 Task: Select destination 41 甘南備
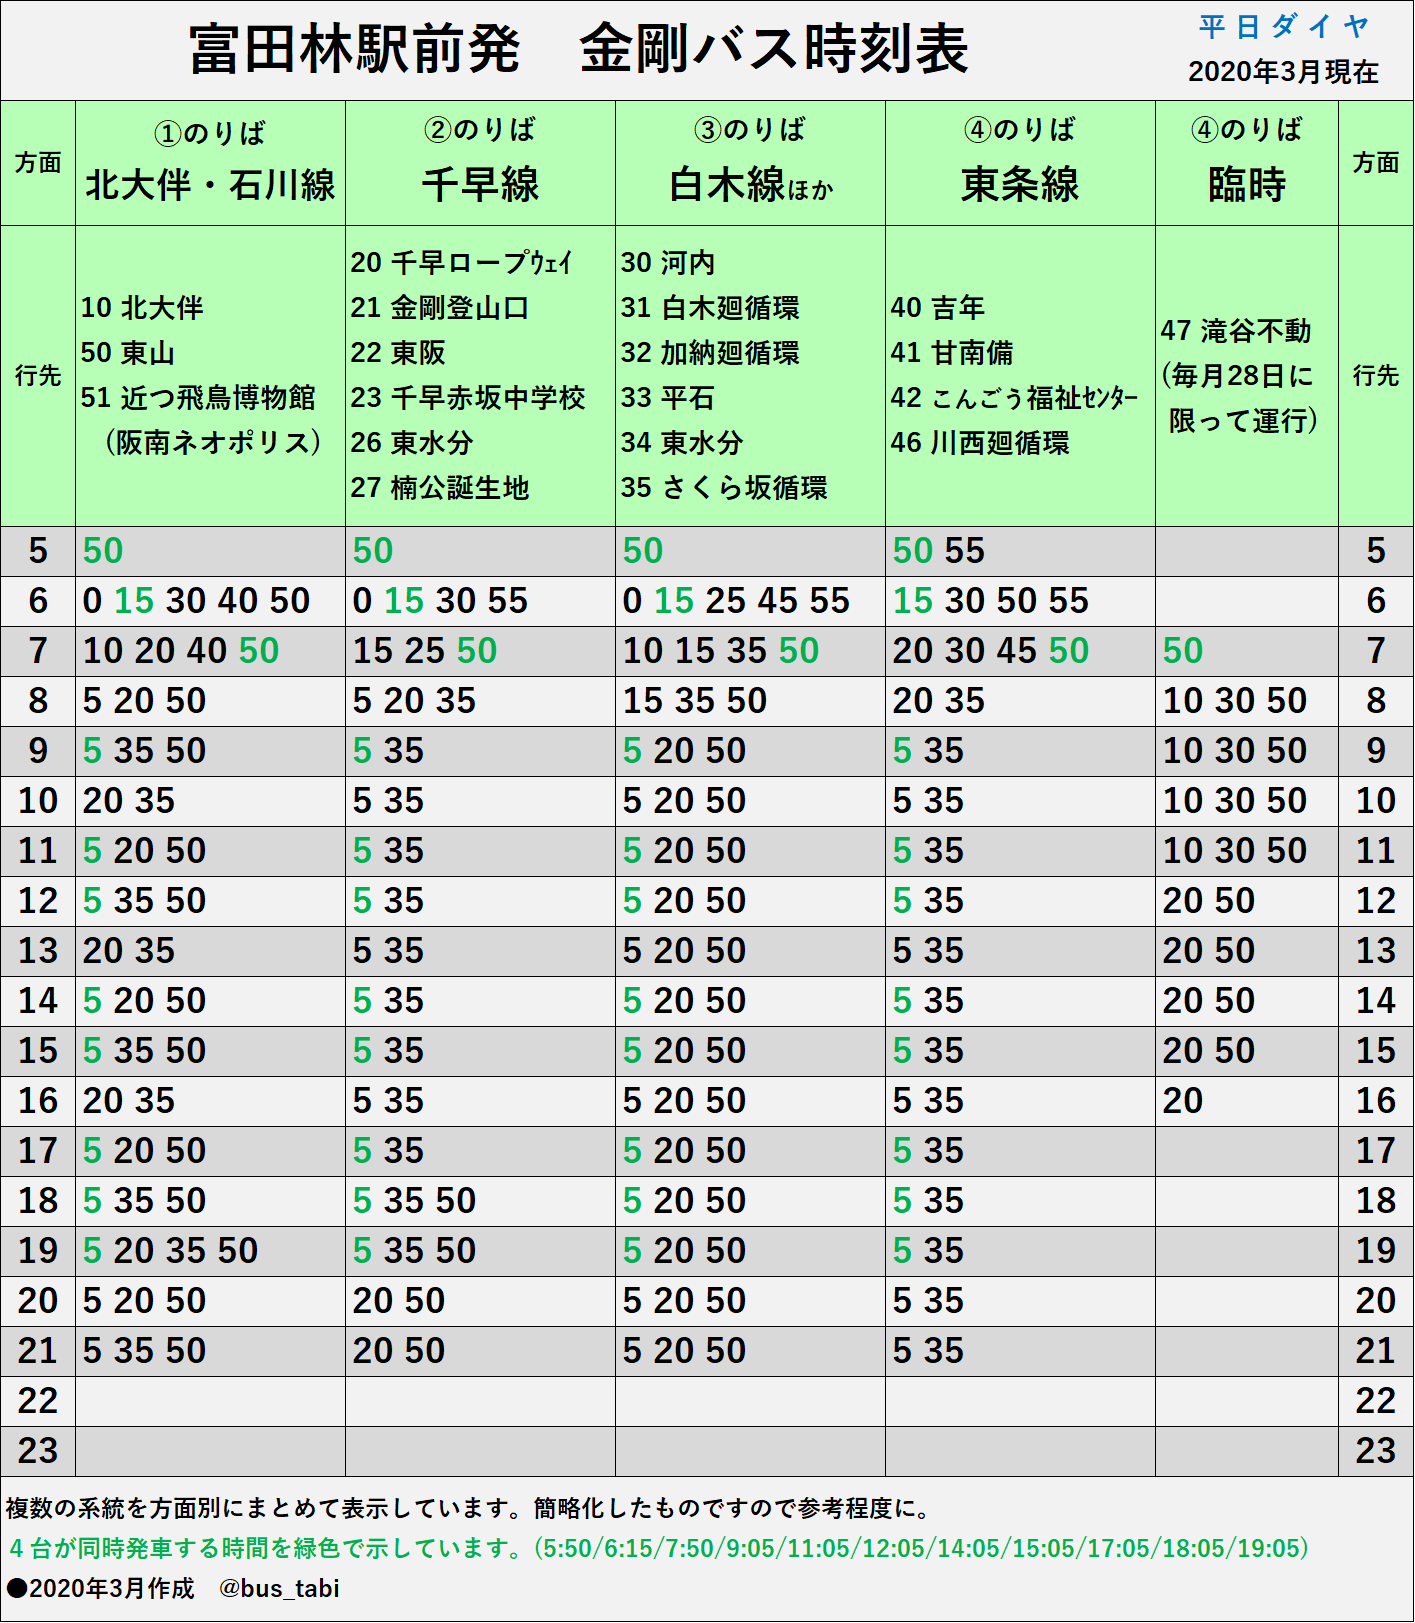click(952, 352)
